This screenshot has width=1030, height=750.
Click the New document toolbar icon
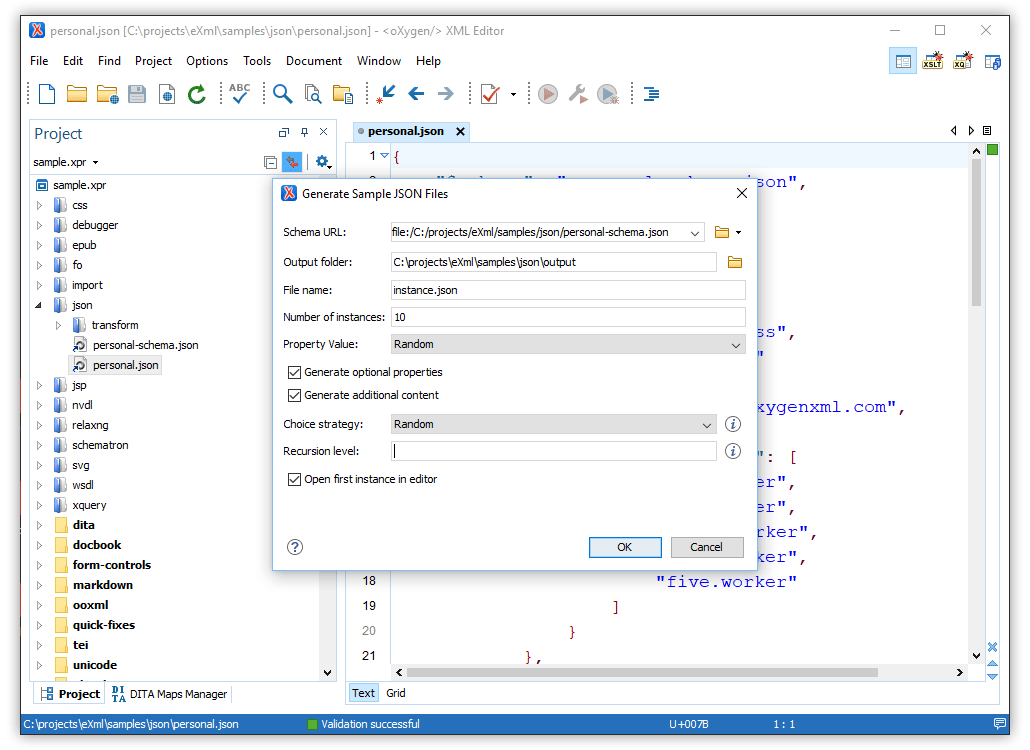[x=47, y=94]
